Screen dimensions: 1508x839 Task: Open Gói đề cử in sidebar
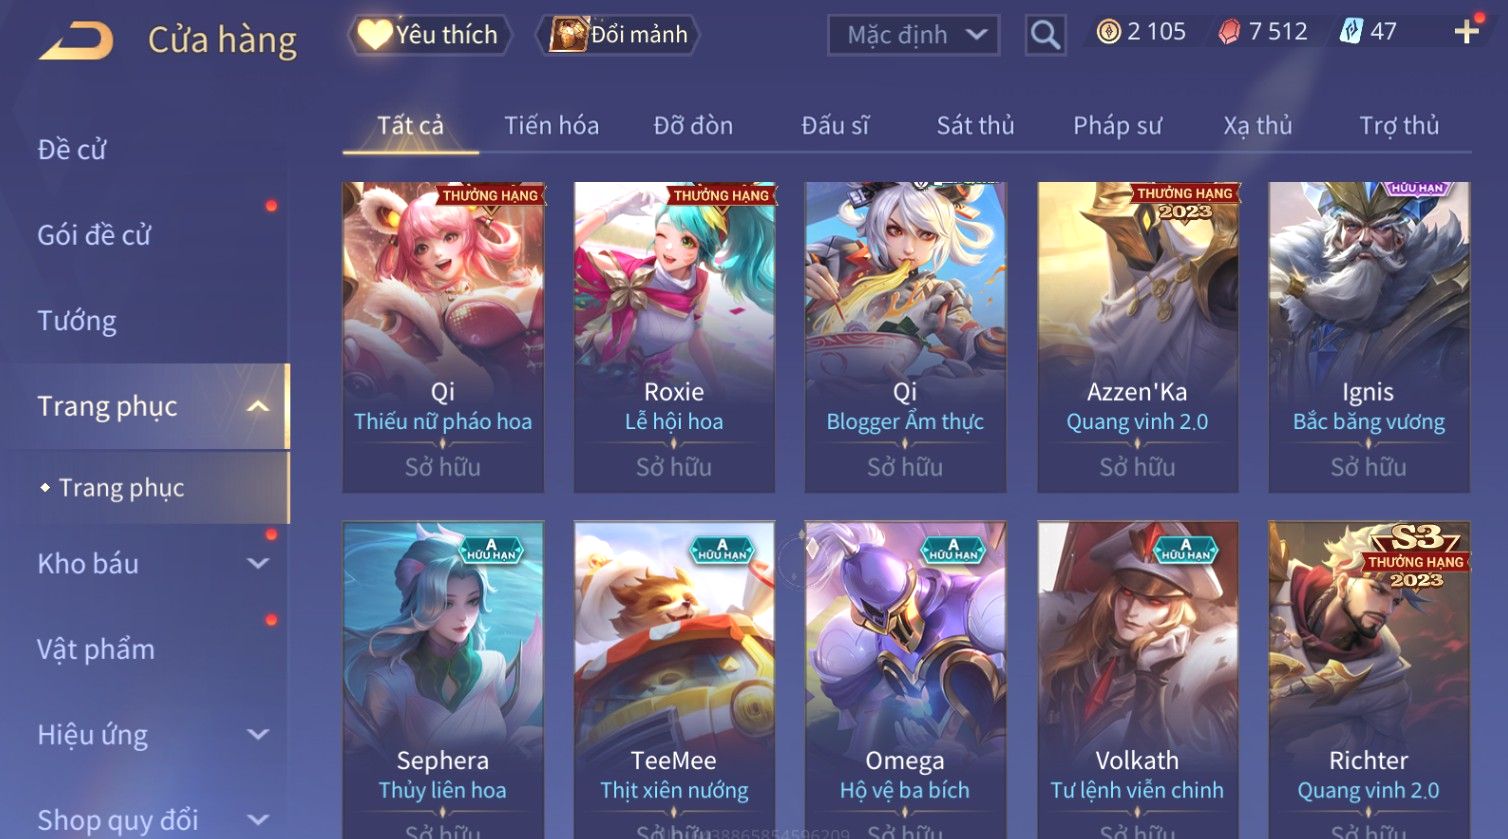94,235
